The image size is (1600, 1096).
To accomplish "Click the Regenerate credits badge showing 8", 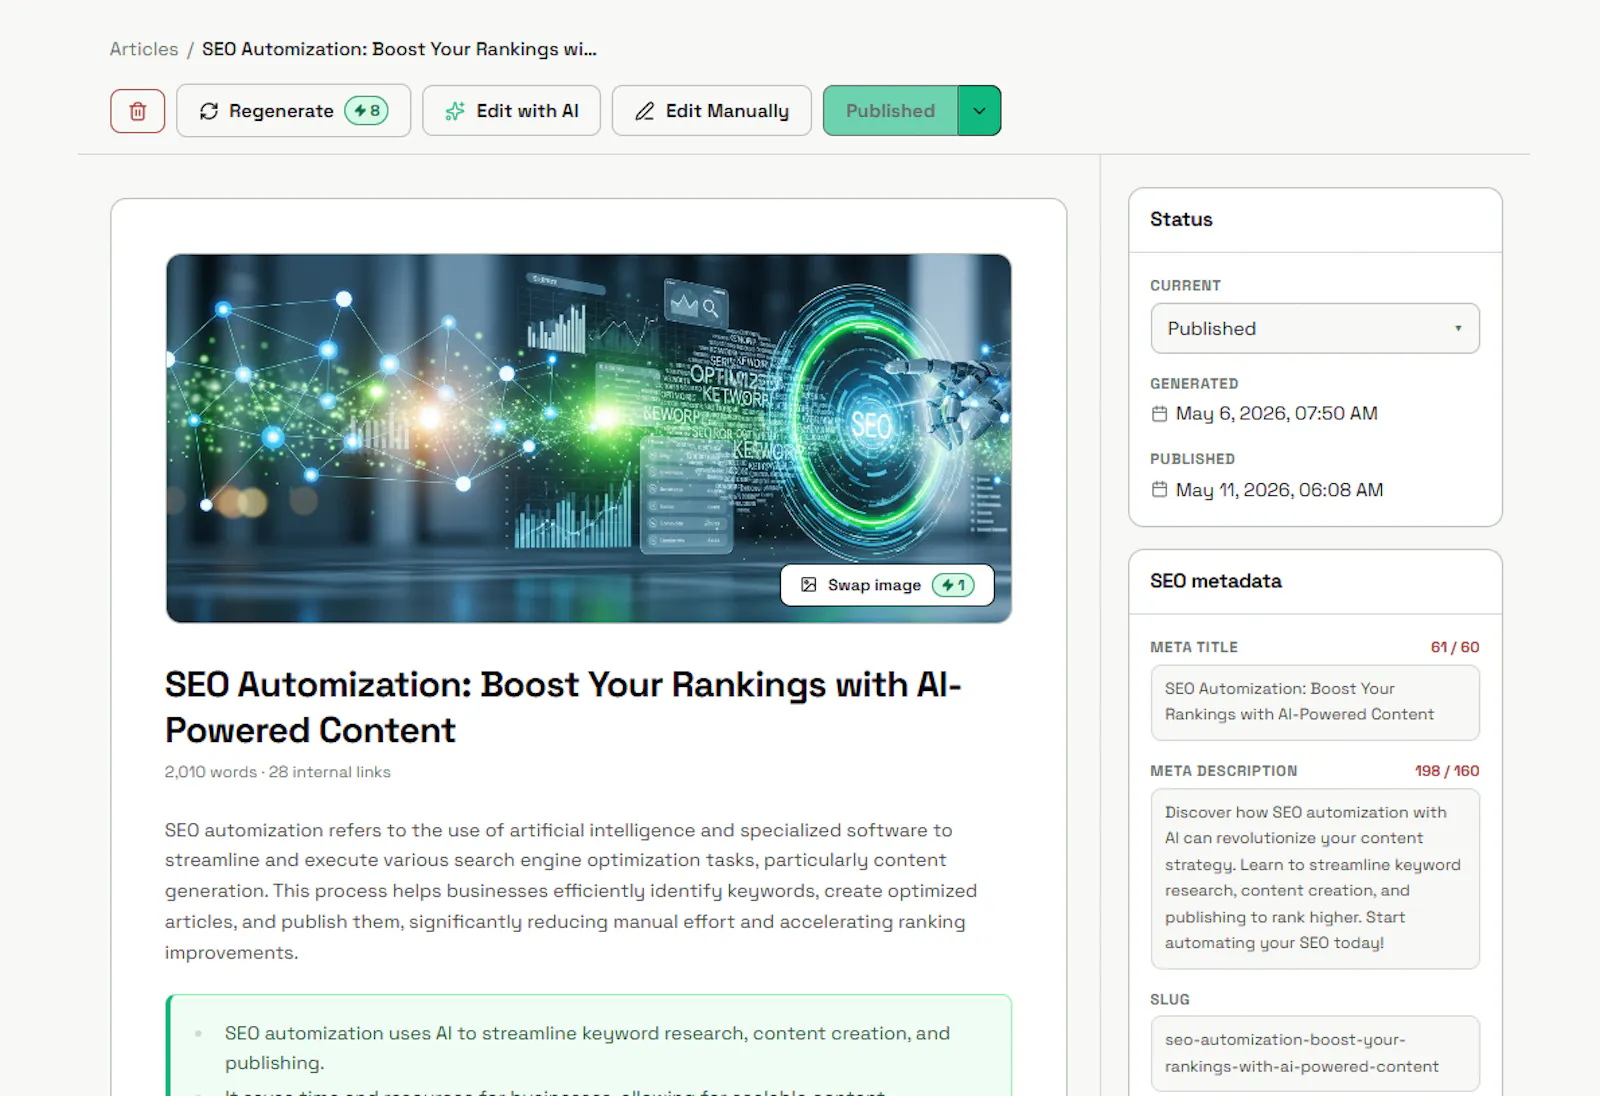I will point(367,111).
